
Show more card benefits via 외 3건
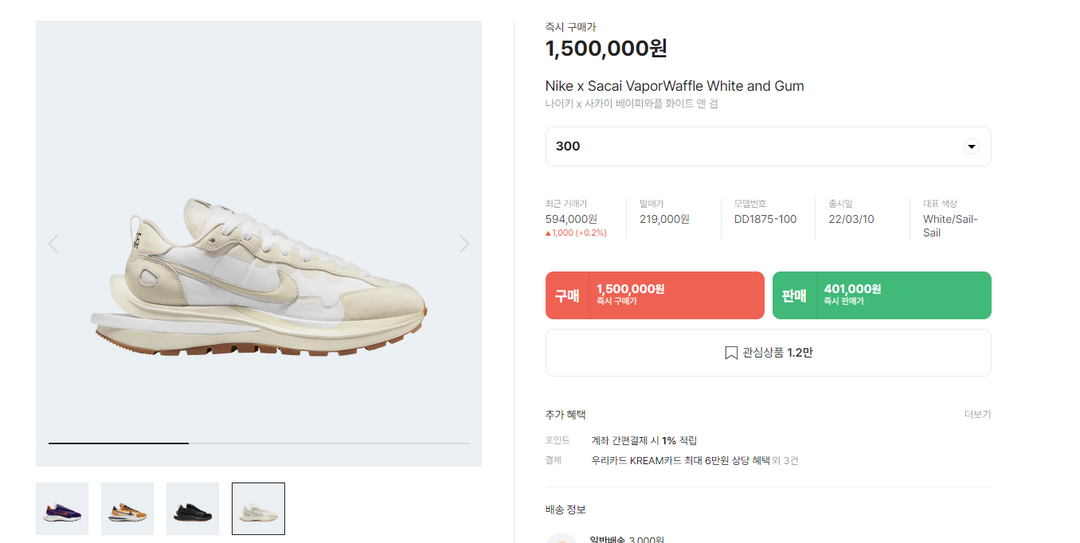[x=786, y=461]
